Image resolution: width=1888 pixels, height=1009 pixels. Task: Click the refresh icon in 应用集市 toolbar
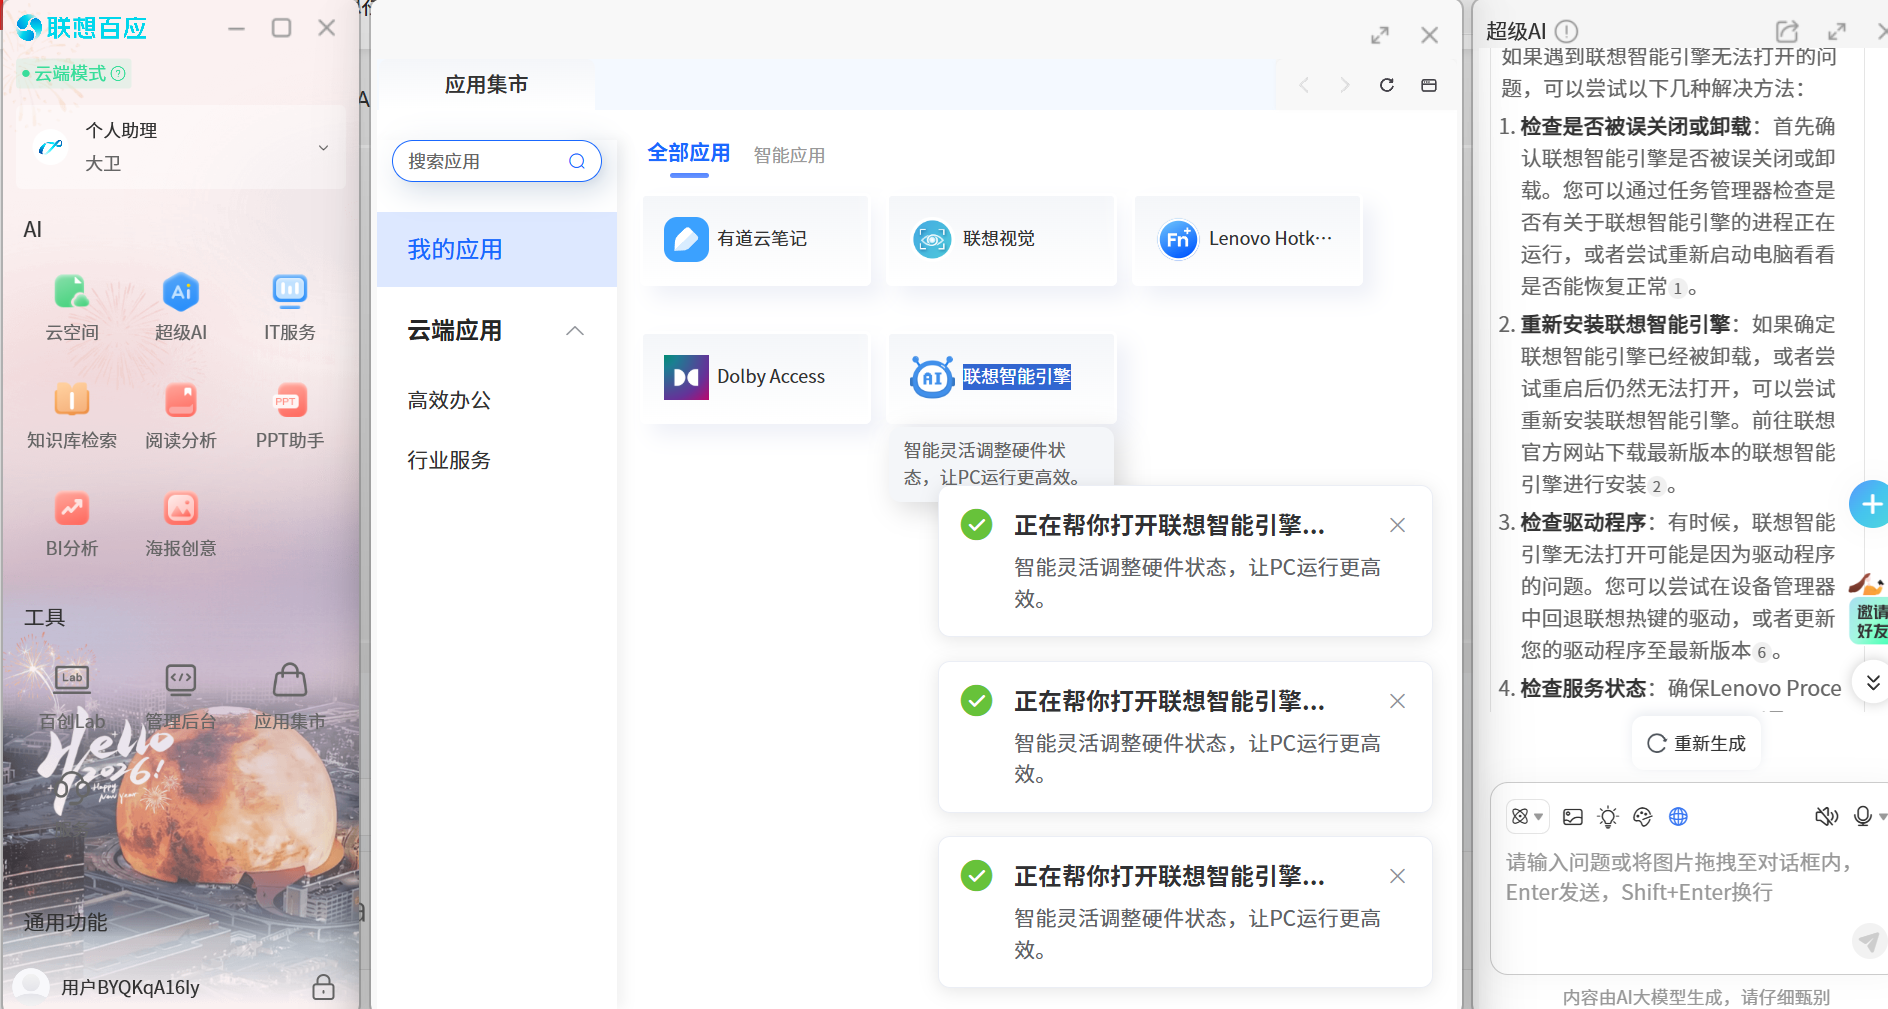pyautogui.click(x=1387, y=85)
